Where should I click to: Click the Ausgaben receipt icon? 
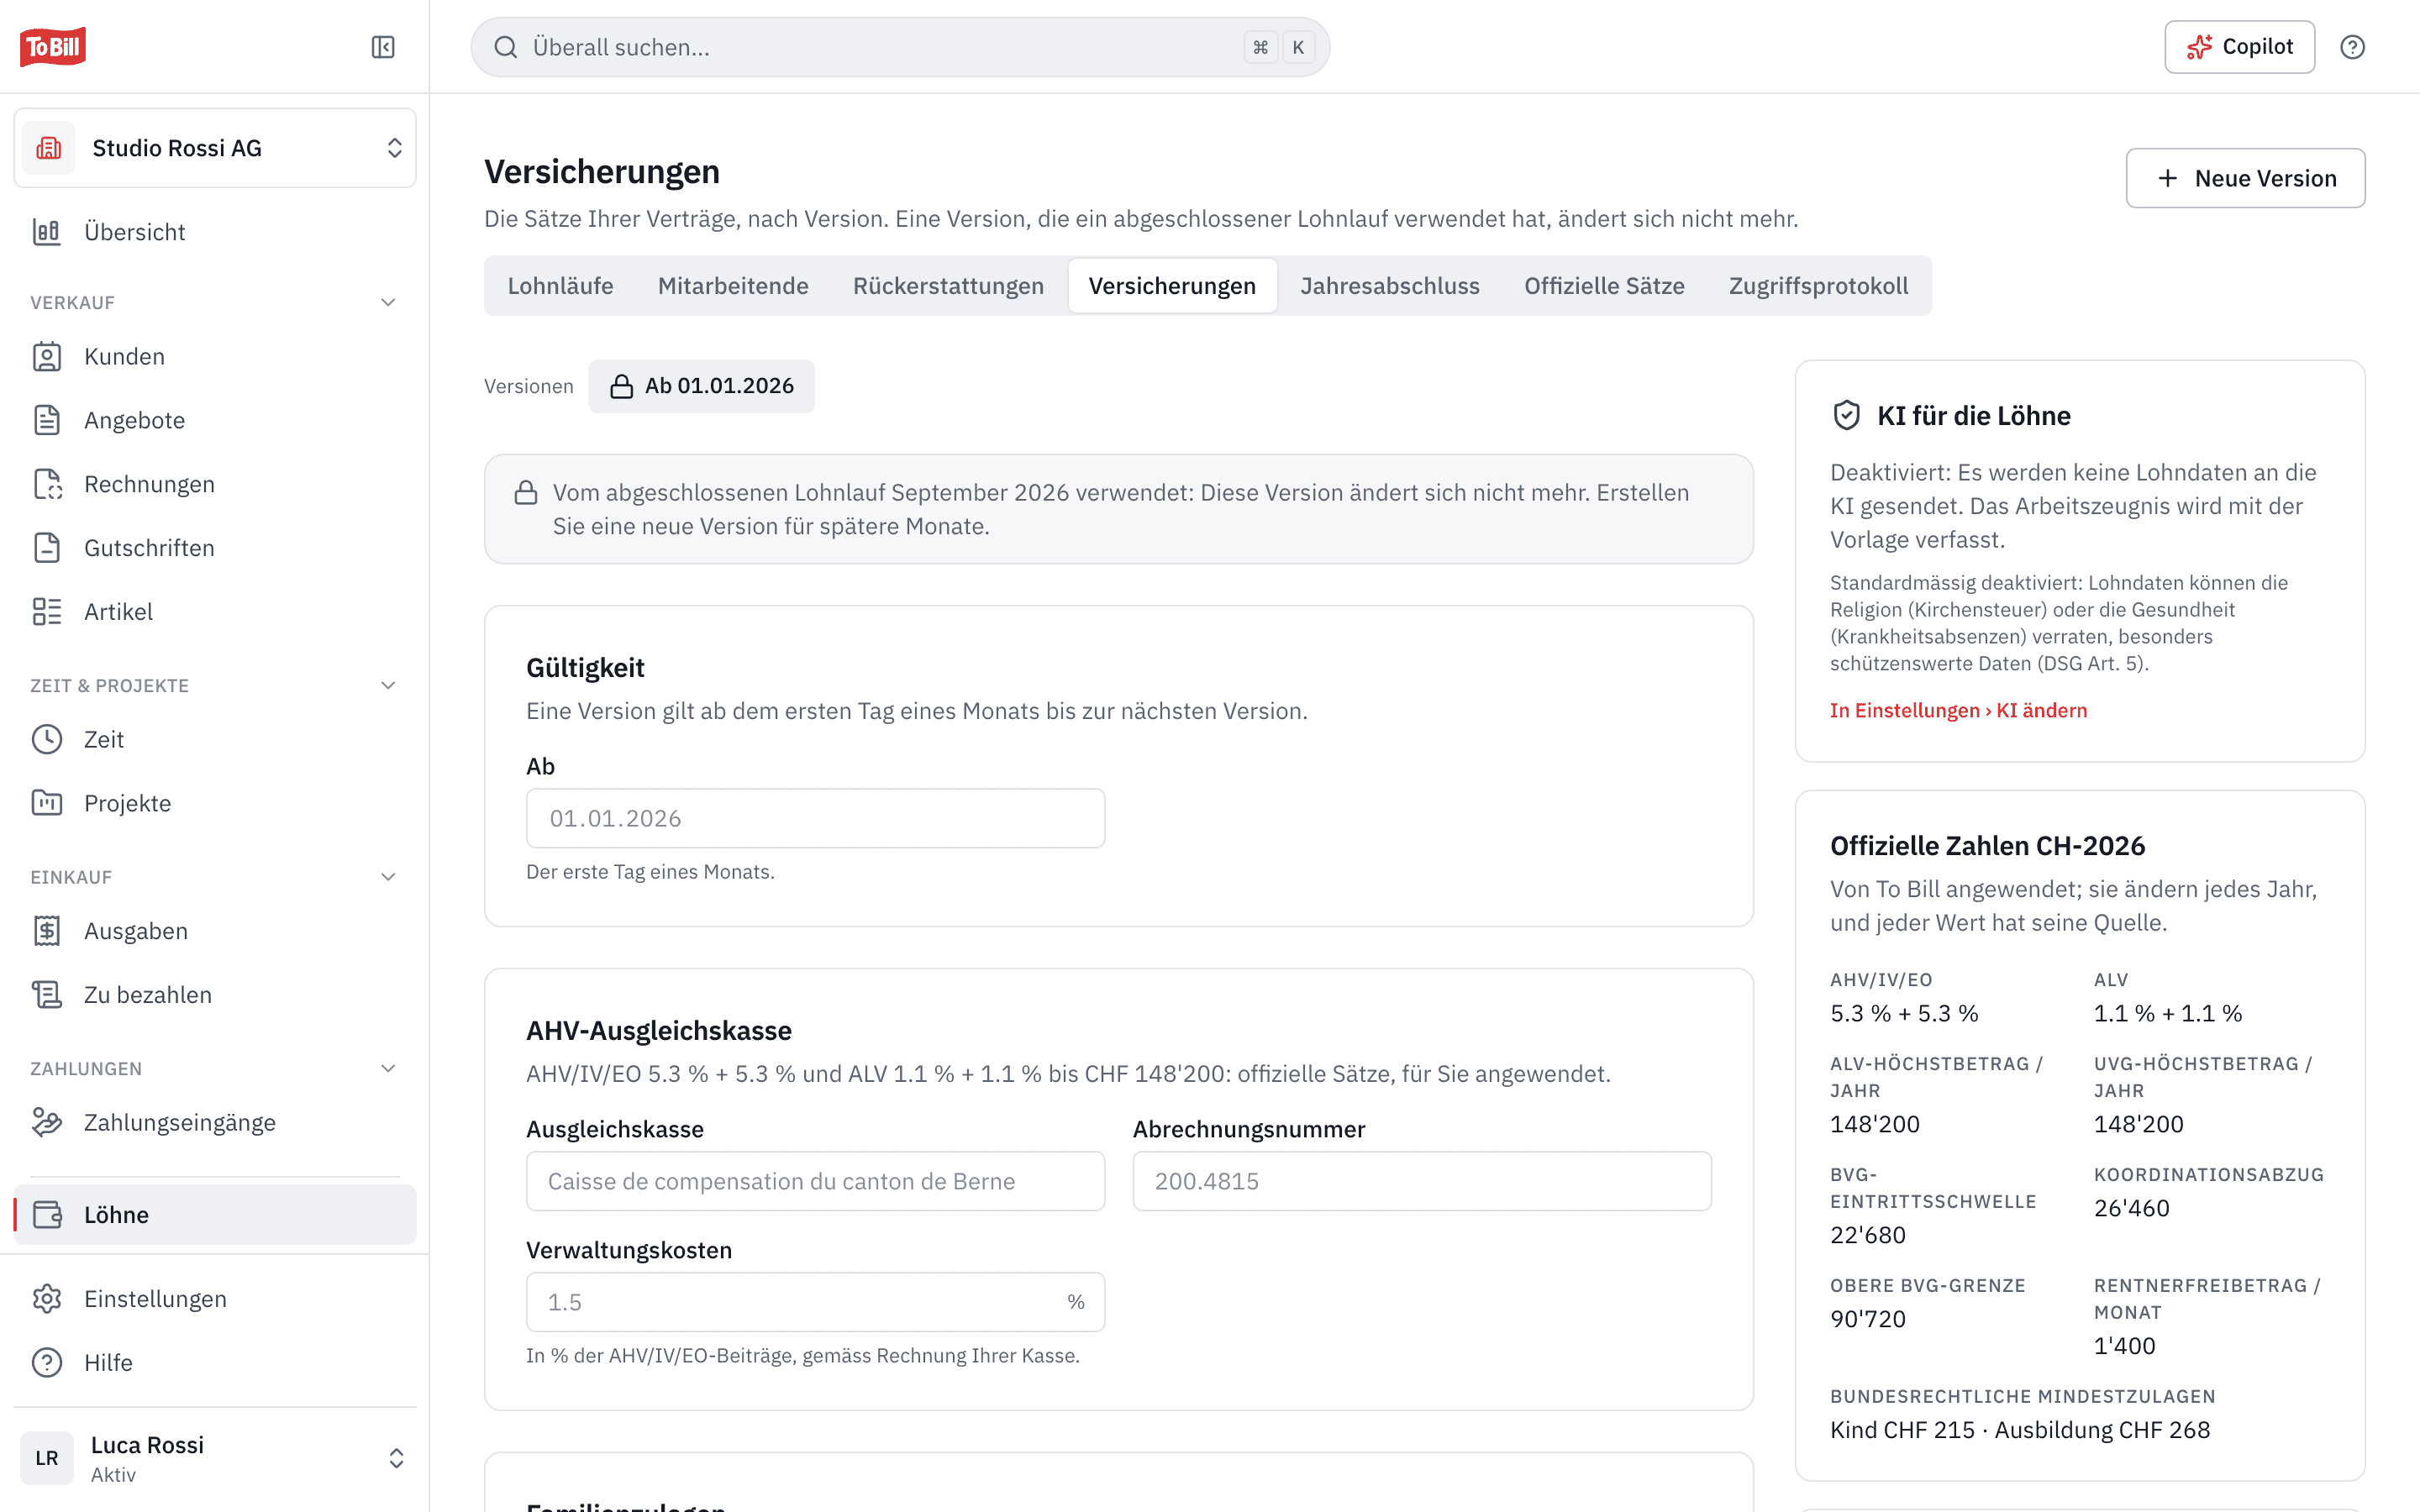(x=47, y=931)
